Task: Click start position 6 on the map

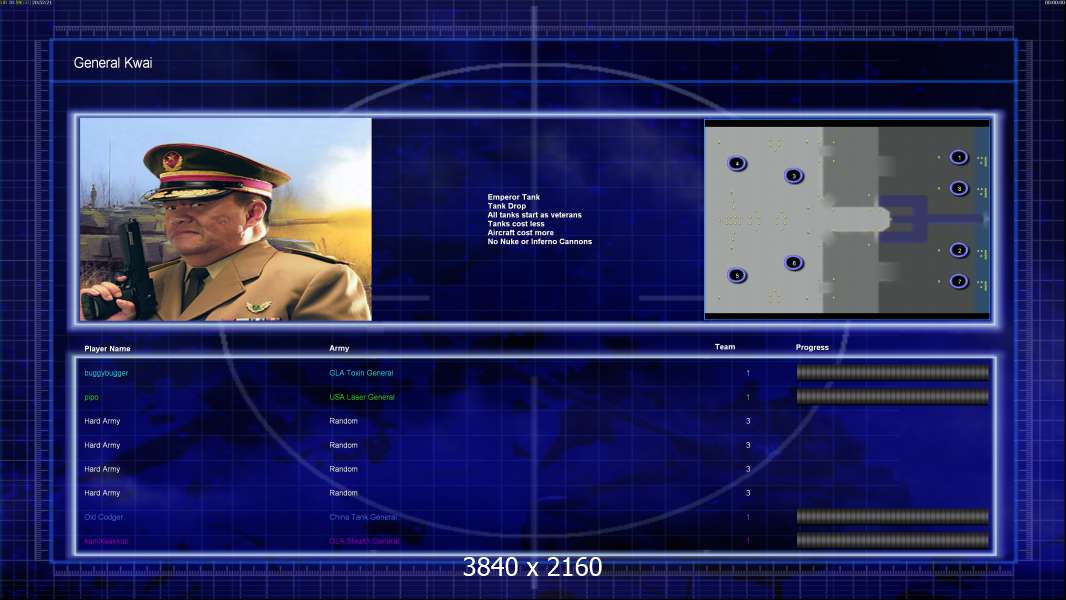Action: pos(793,263)
